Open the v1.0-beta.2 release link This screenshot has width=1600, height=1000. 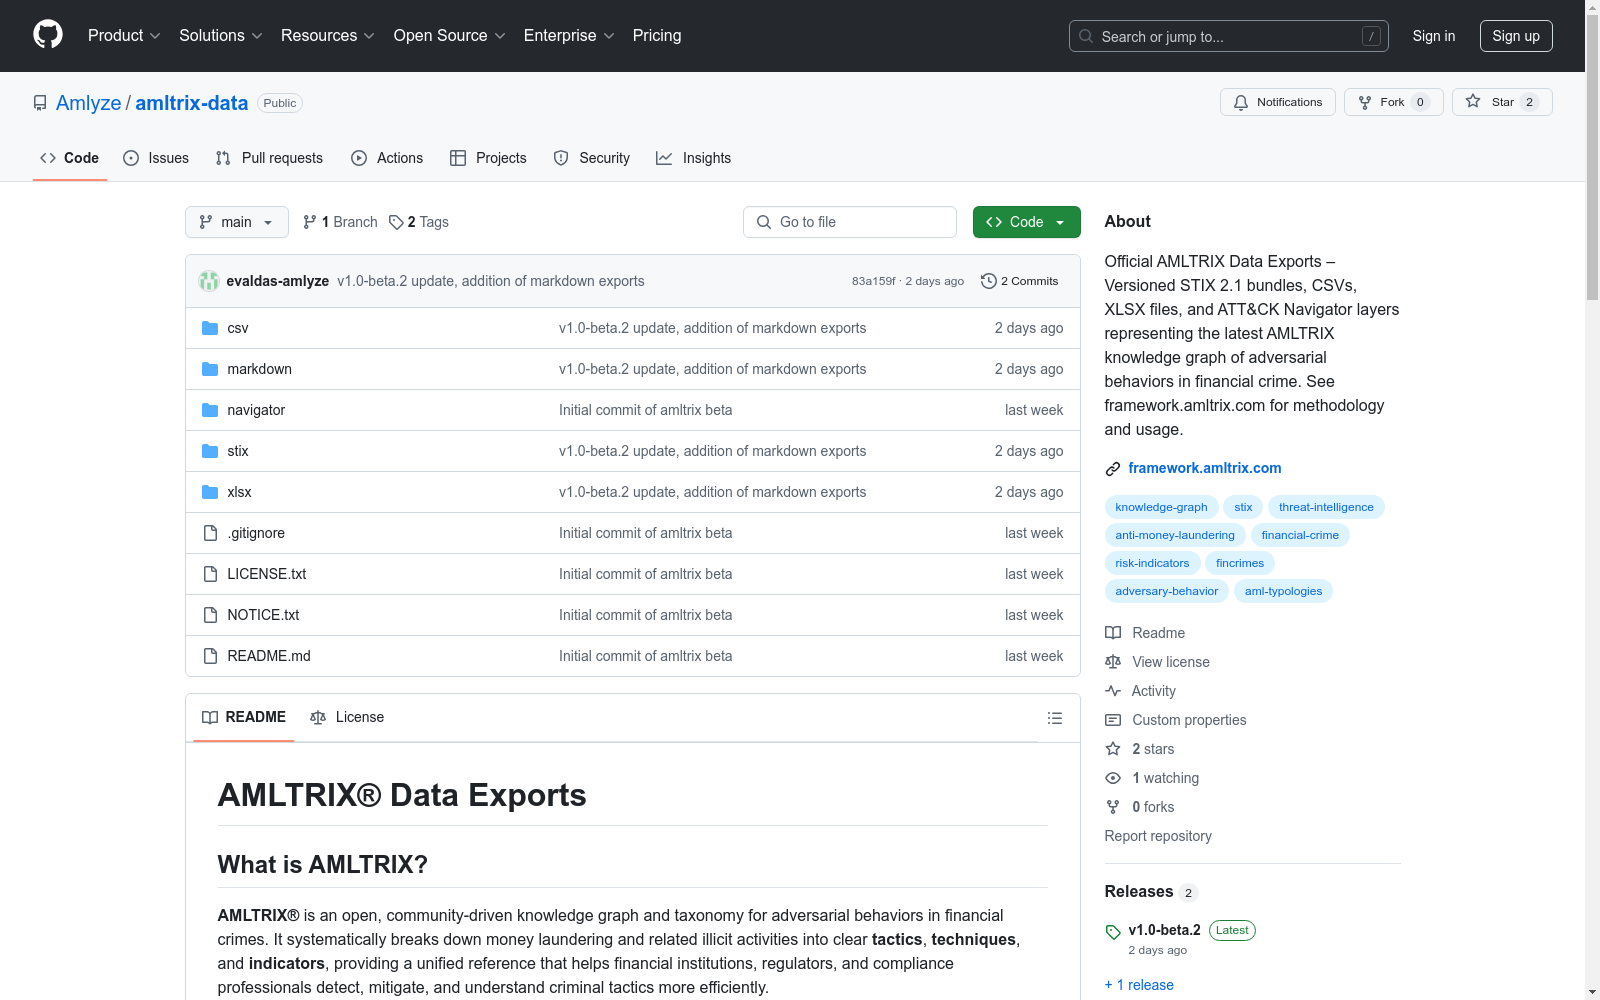click(1164, 930)
